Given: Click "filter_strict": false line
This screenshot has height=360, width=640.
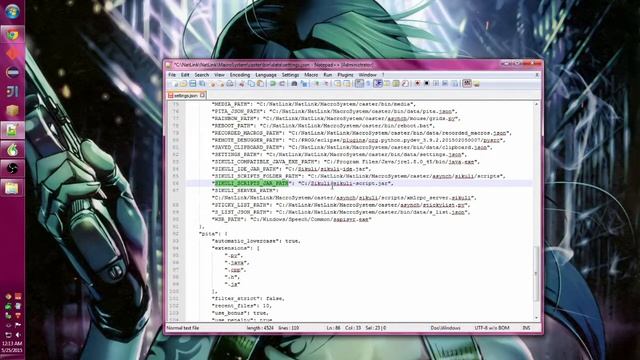Looking at the screenshot, I should 248,298.
